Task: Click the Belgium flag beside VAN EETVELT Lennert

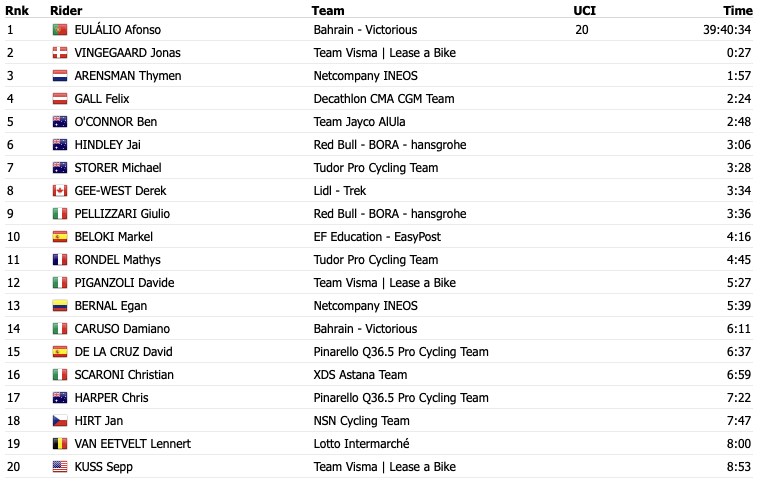Action: [x=60, y=444]
